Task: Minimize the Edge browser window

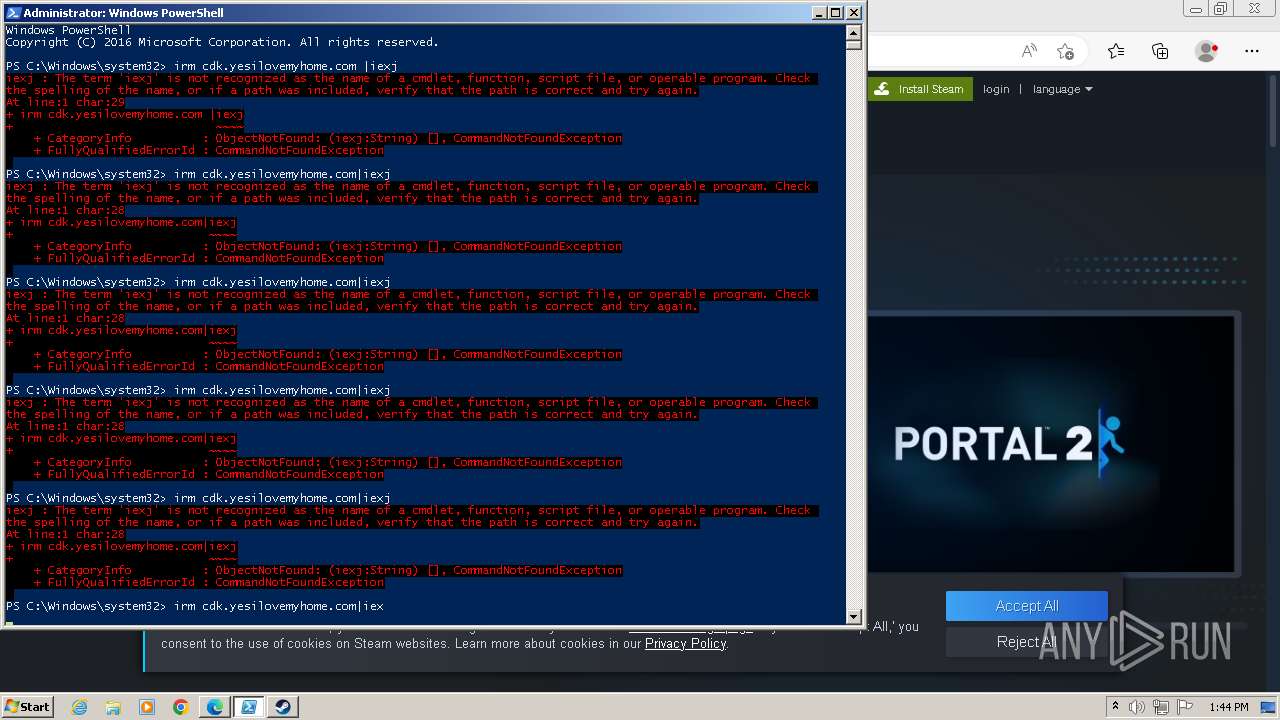Action: (x=1194, y=9)
